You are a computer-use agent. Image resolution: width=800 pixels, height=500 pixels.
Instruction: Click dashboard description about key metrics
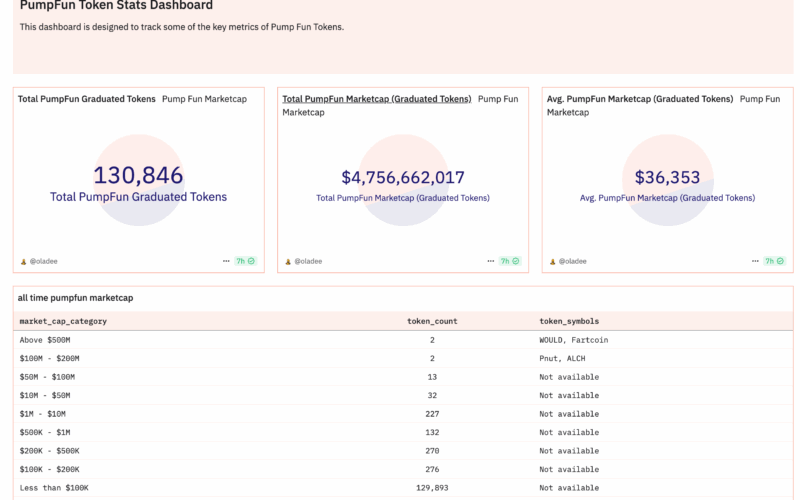click(182, 27)
